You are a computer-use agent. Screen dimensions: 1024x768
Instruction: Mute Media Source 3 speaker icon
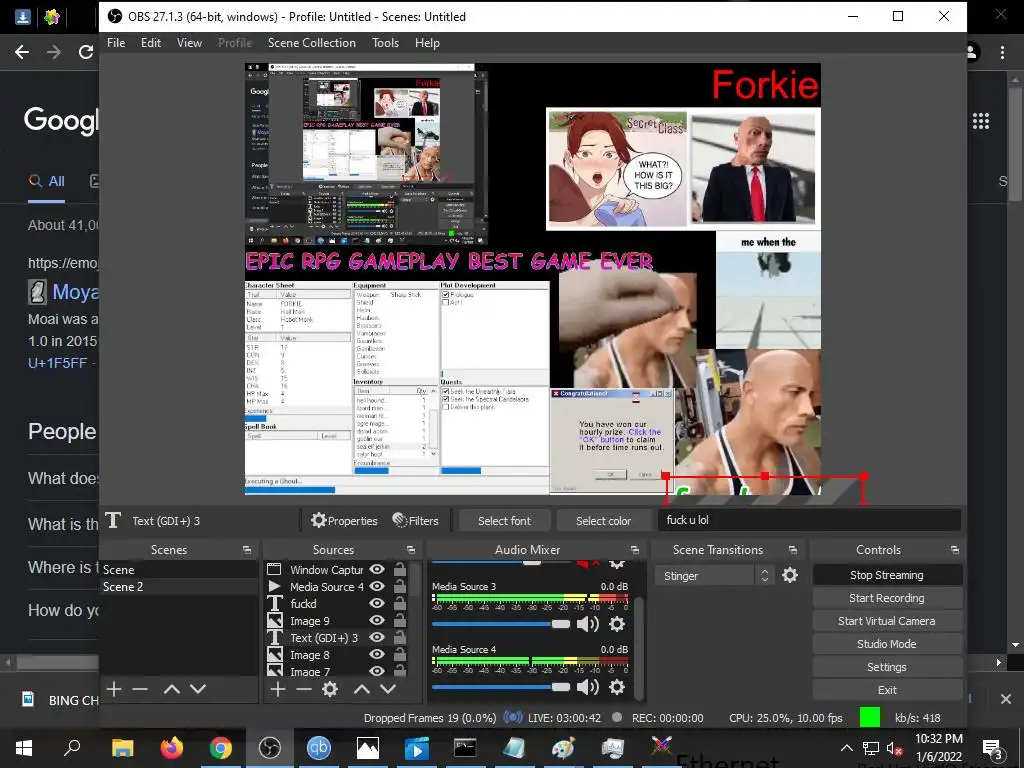(x=588, y=624)
